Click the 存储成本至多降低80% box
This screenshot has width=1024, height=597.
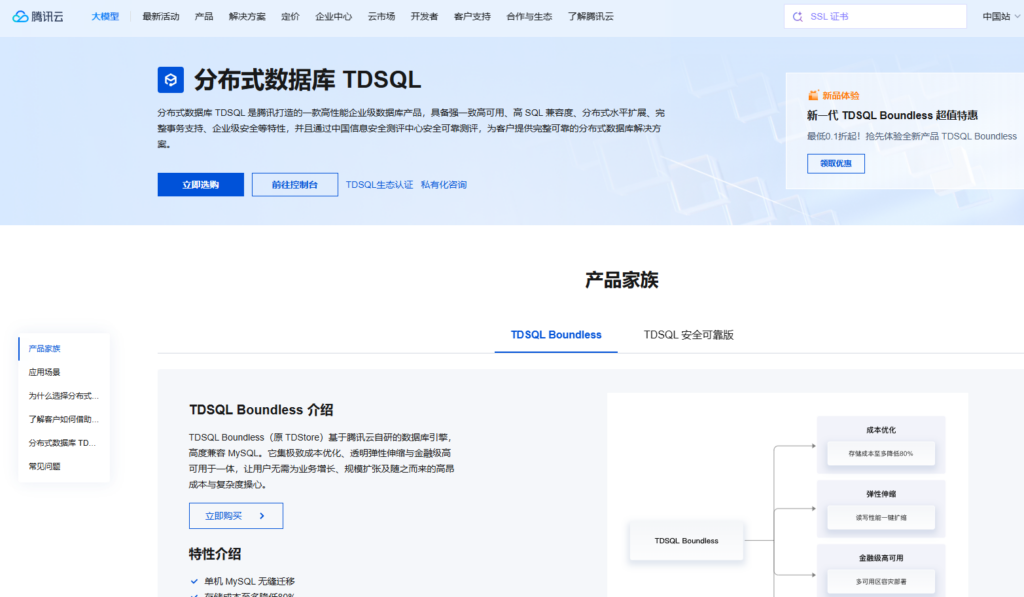[x=881, y=453]
